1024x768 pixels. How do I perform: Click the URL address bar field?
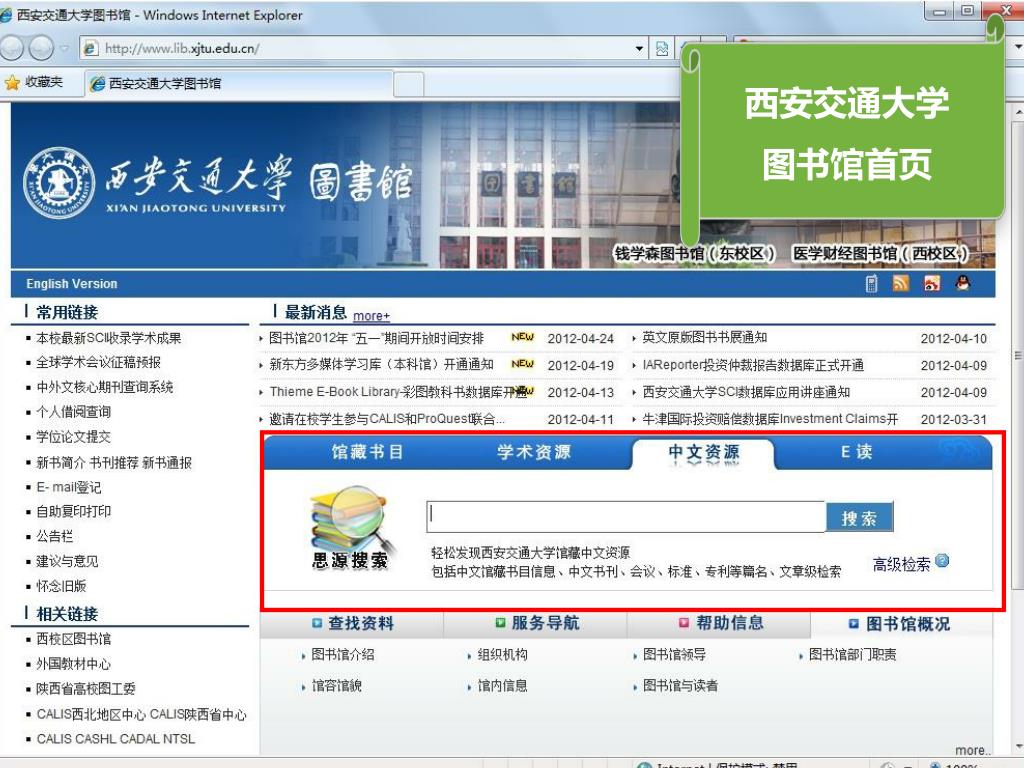point(362,48)
